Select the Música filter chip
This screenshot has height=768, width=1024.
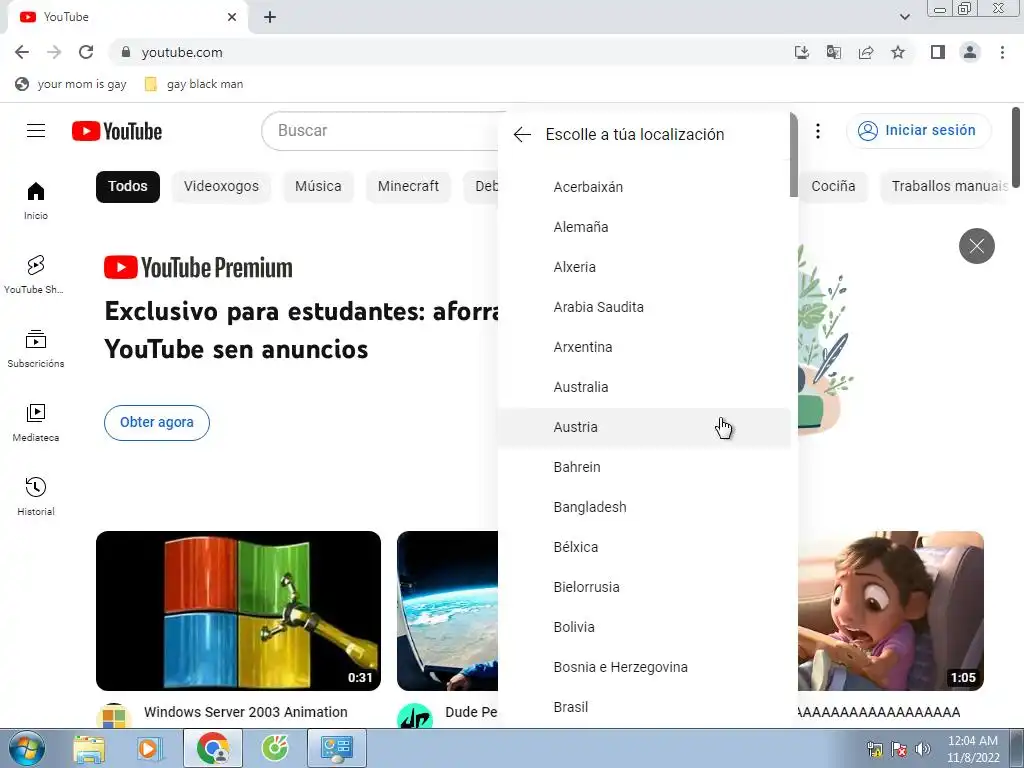pyautogui.click(x=318, y=187)
